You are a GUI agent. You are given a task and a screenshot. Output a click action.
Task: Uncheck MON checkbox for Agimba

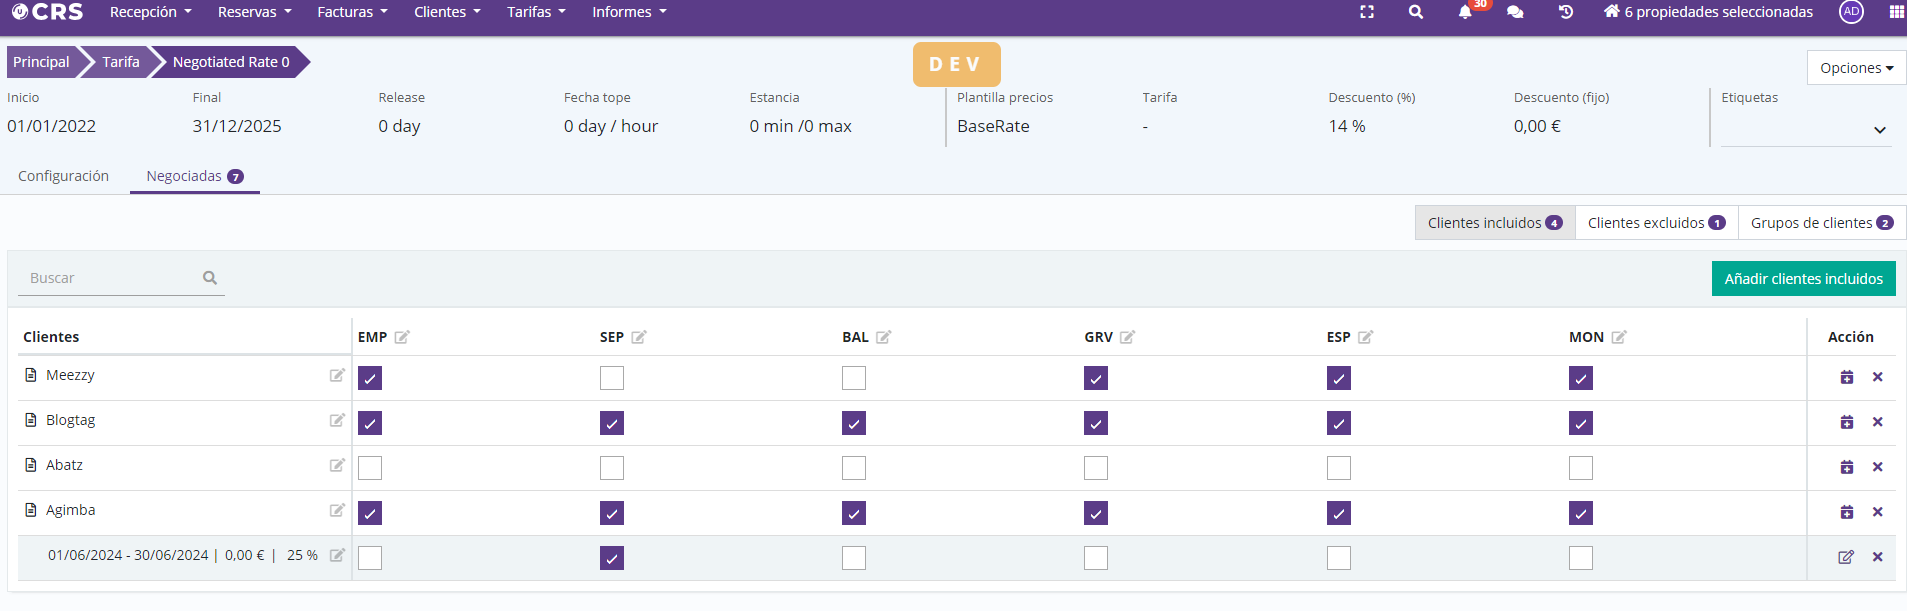coord(1580,513)
